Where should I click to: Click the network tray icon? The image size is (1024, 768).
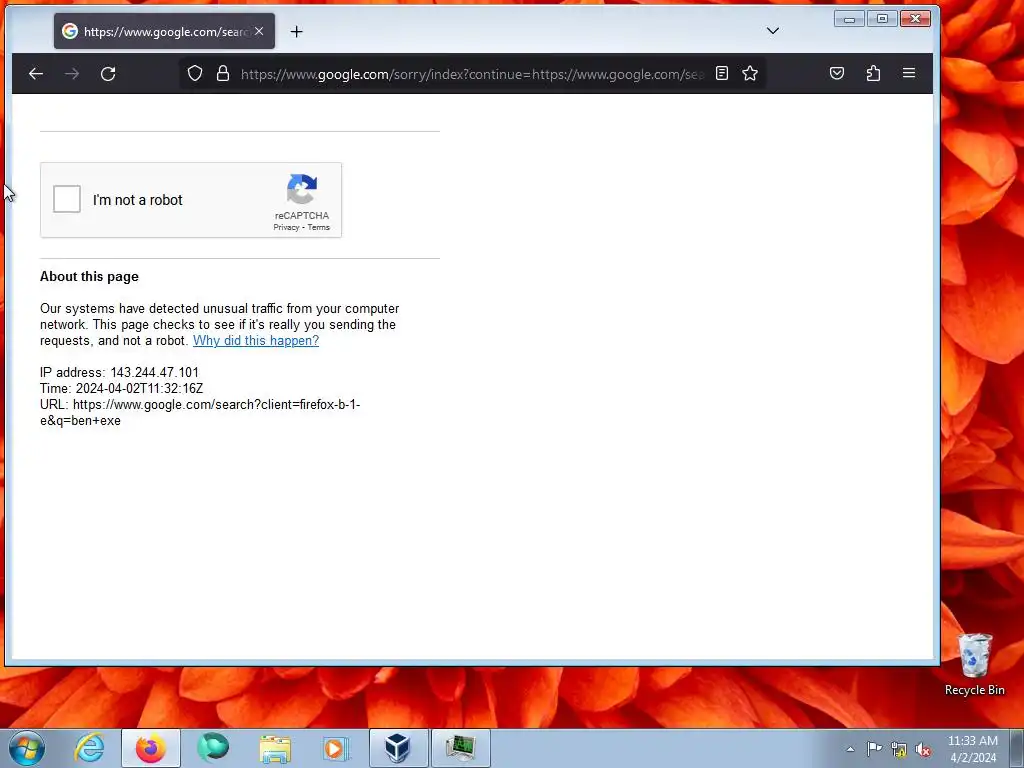point(899,749)
